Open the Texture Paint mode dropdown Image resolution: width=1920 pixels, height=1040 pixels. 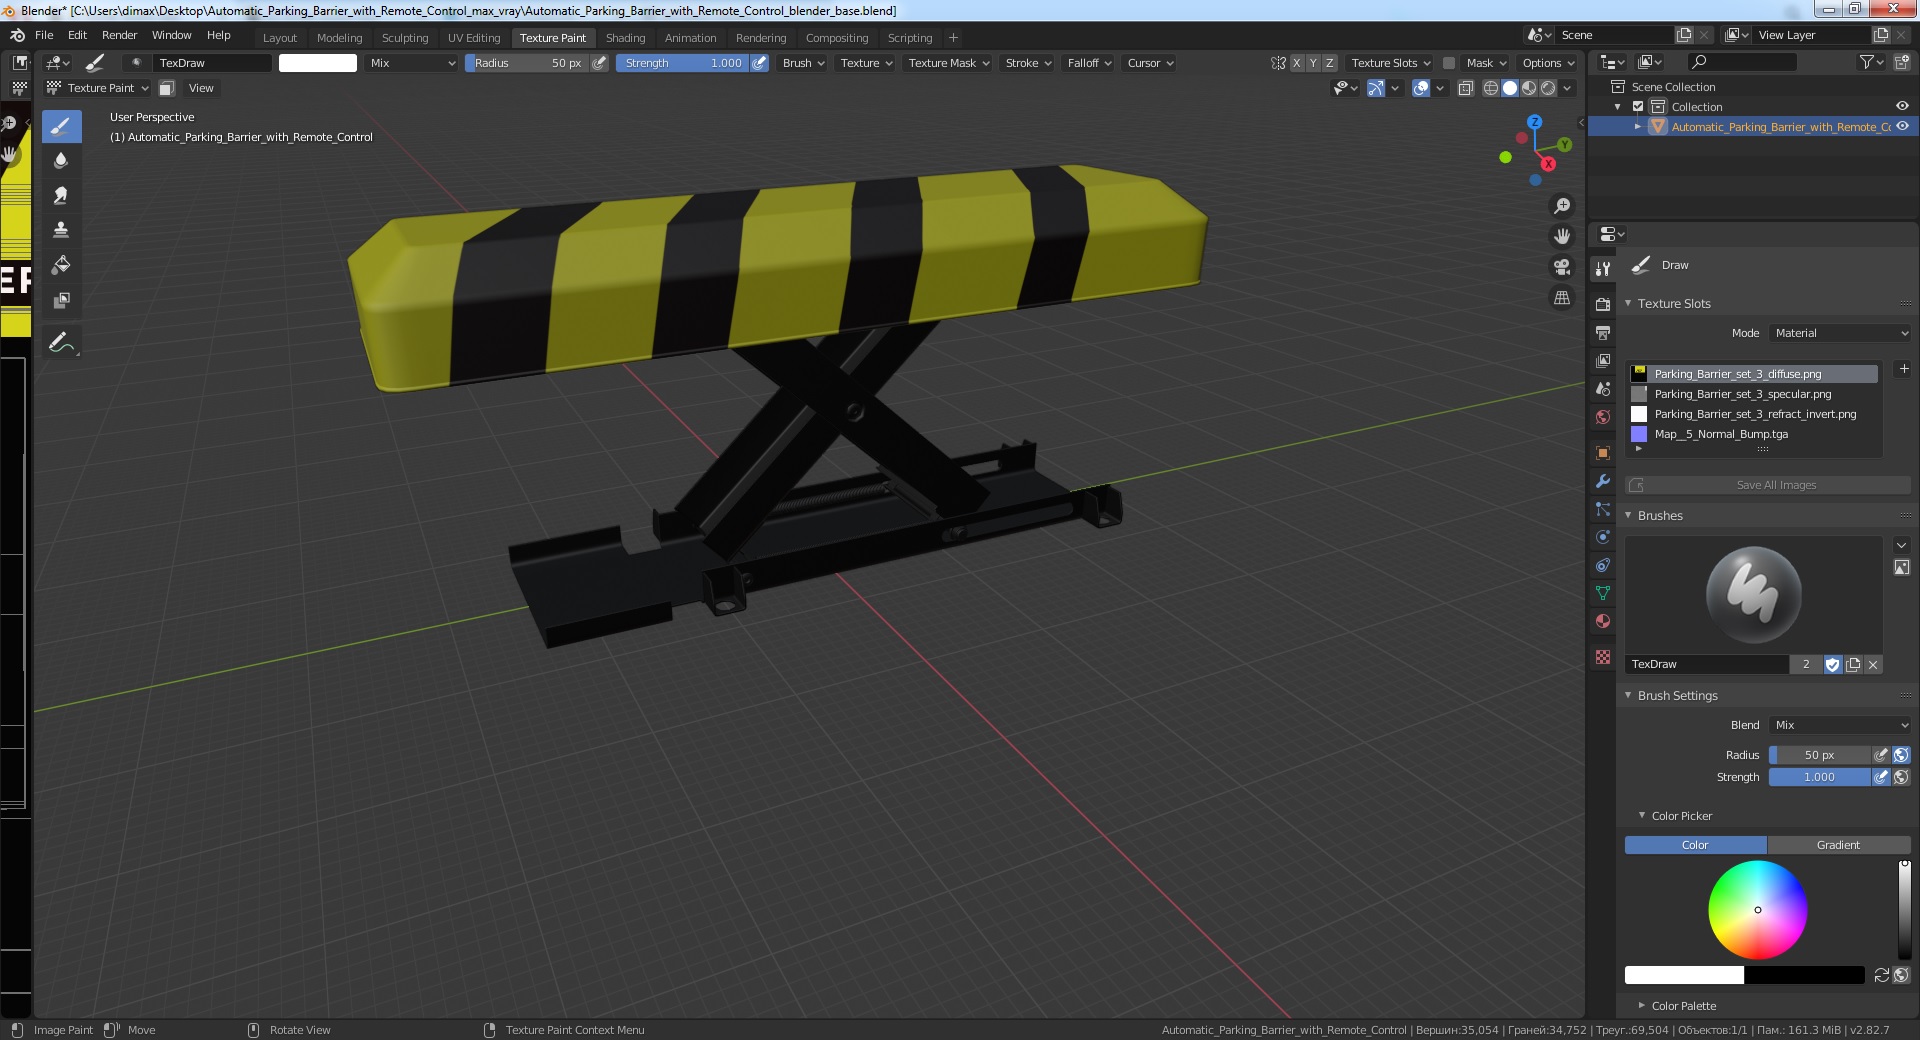click(98, 88)
